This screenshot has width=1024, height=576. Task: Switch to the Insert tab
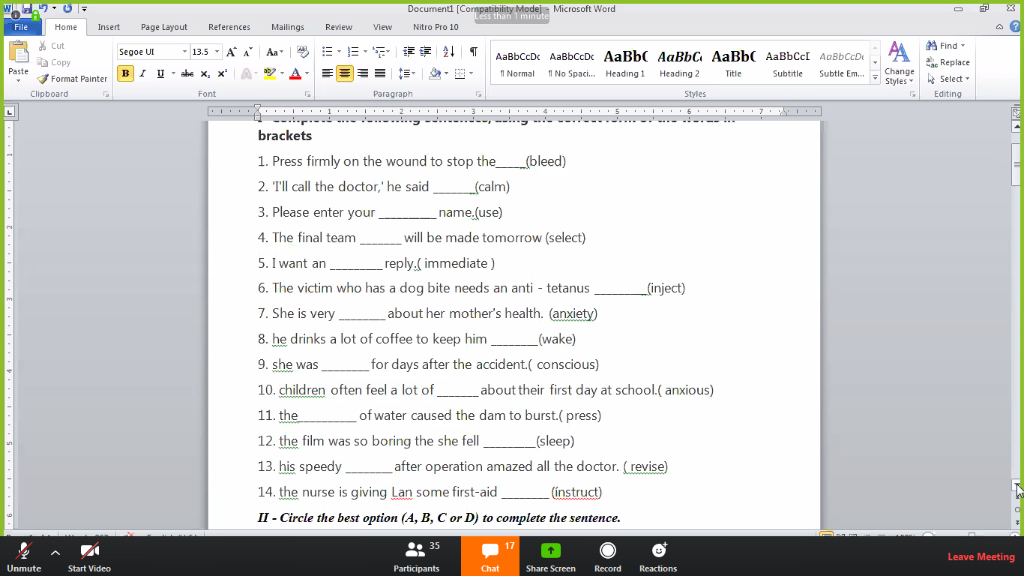[108, 27]
